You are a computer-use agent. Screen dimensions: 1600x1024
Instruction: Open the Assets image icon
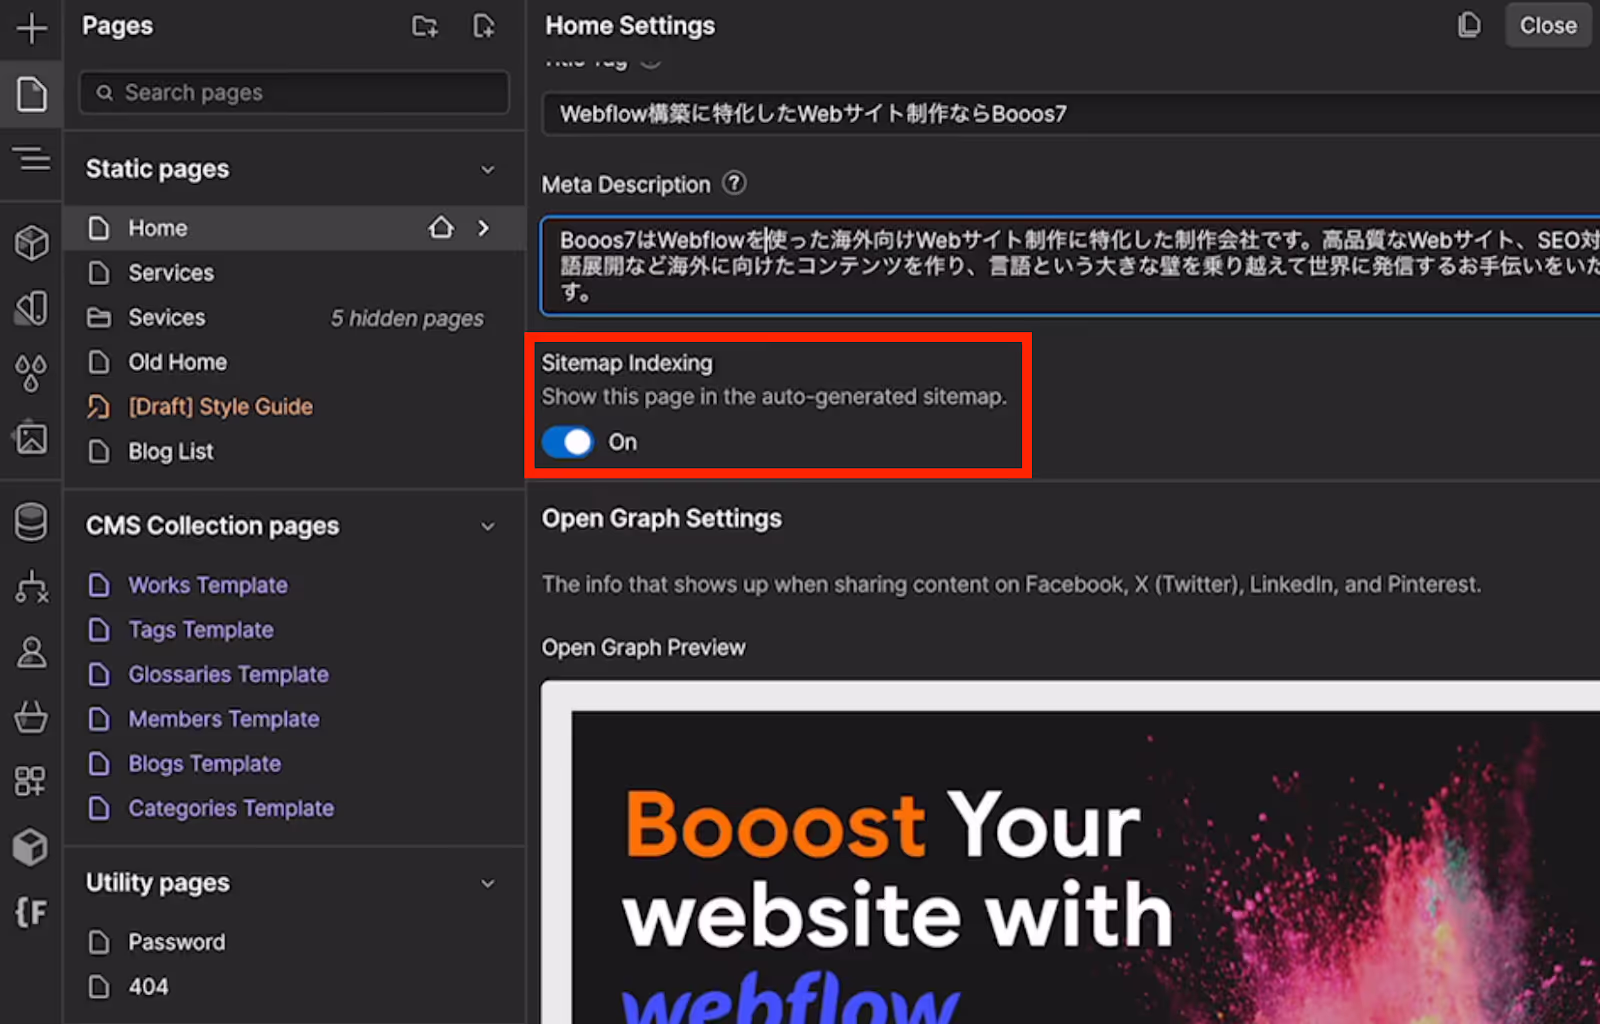(x=31, y=437)
